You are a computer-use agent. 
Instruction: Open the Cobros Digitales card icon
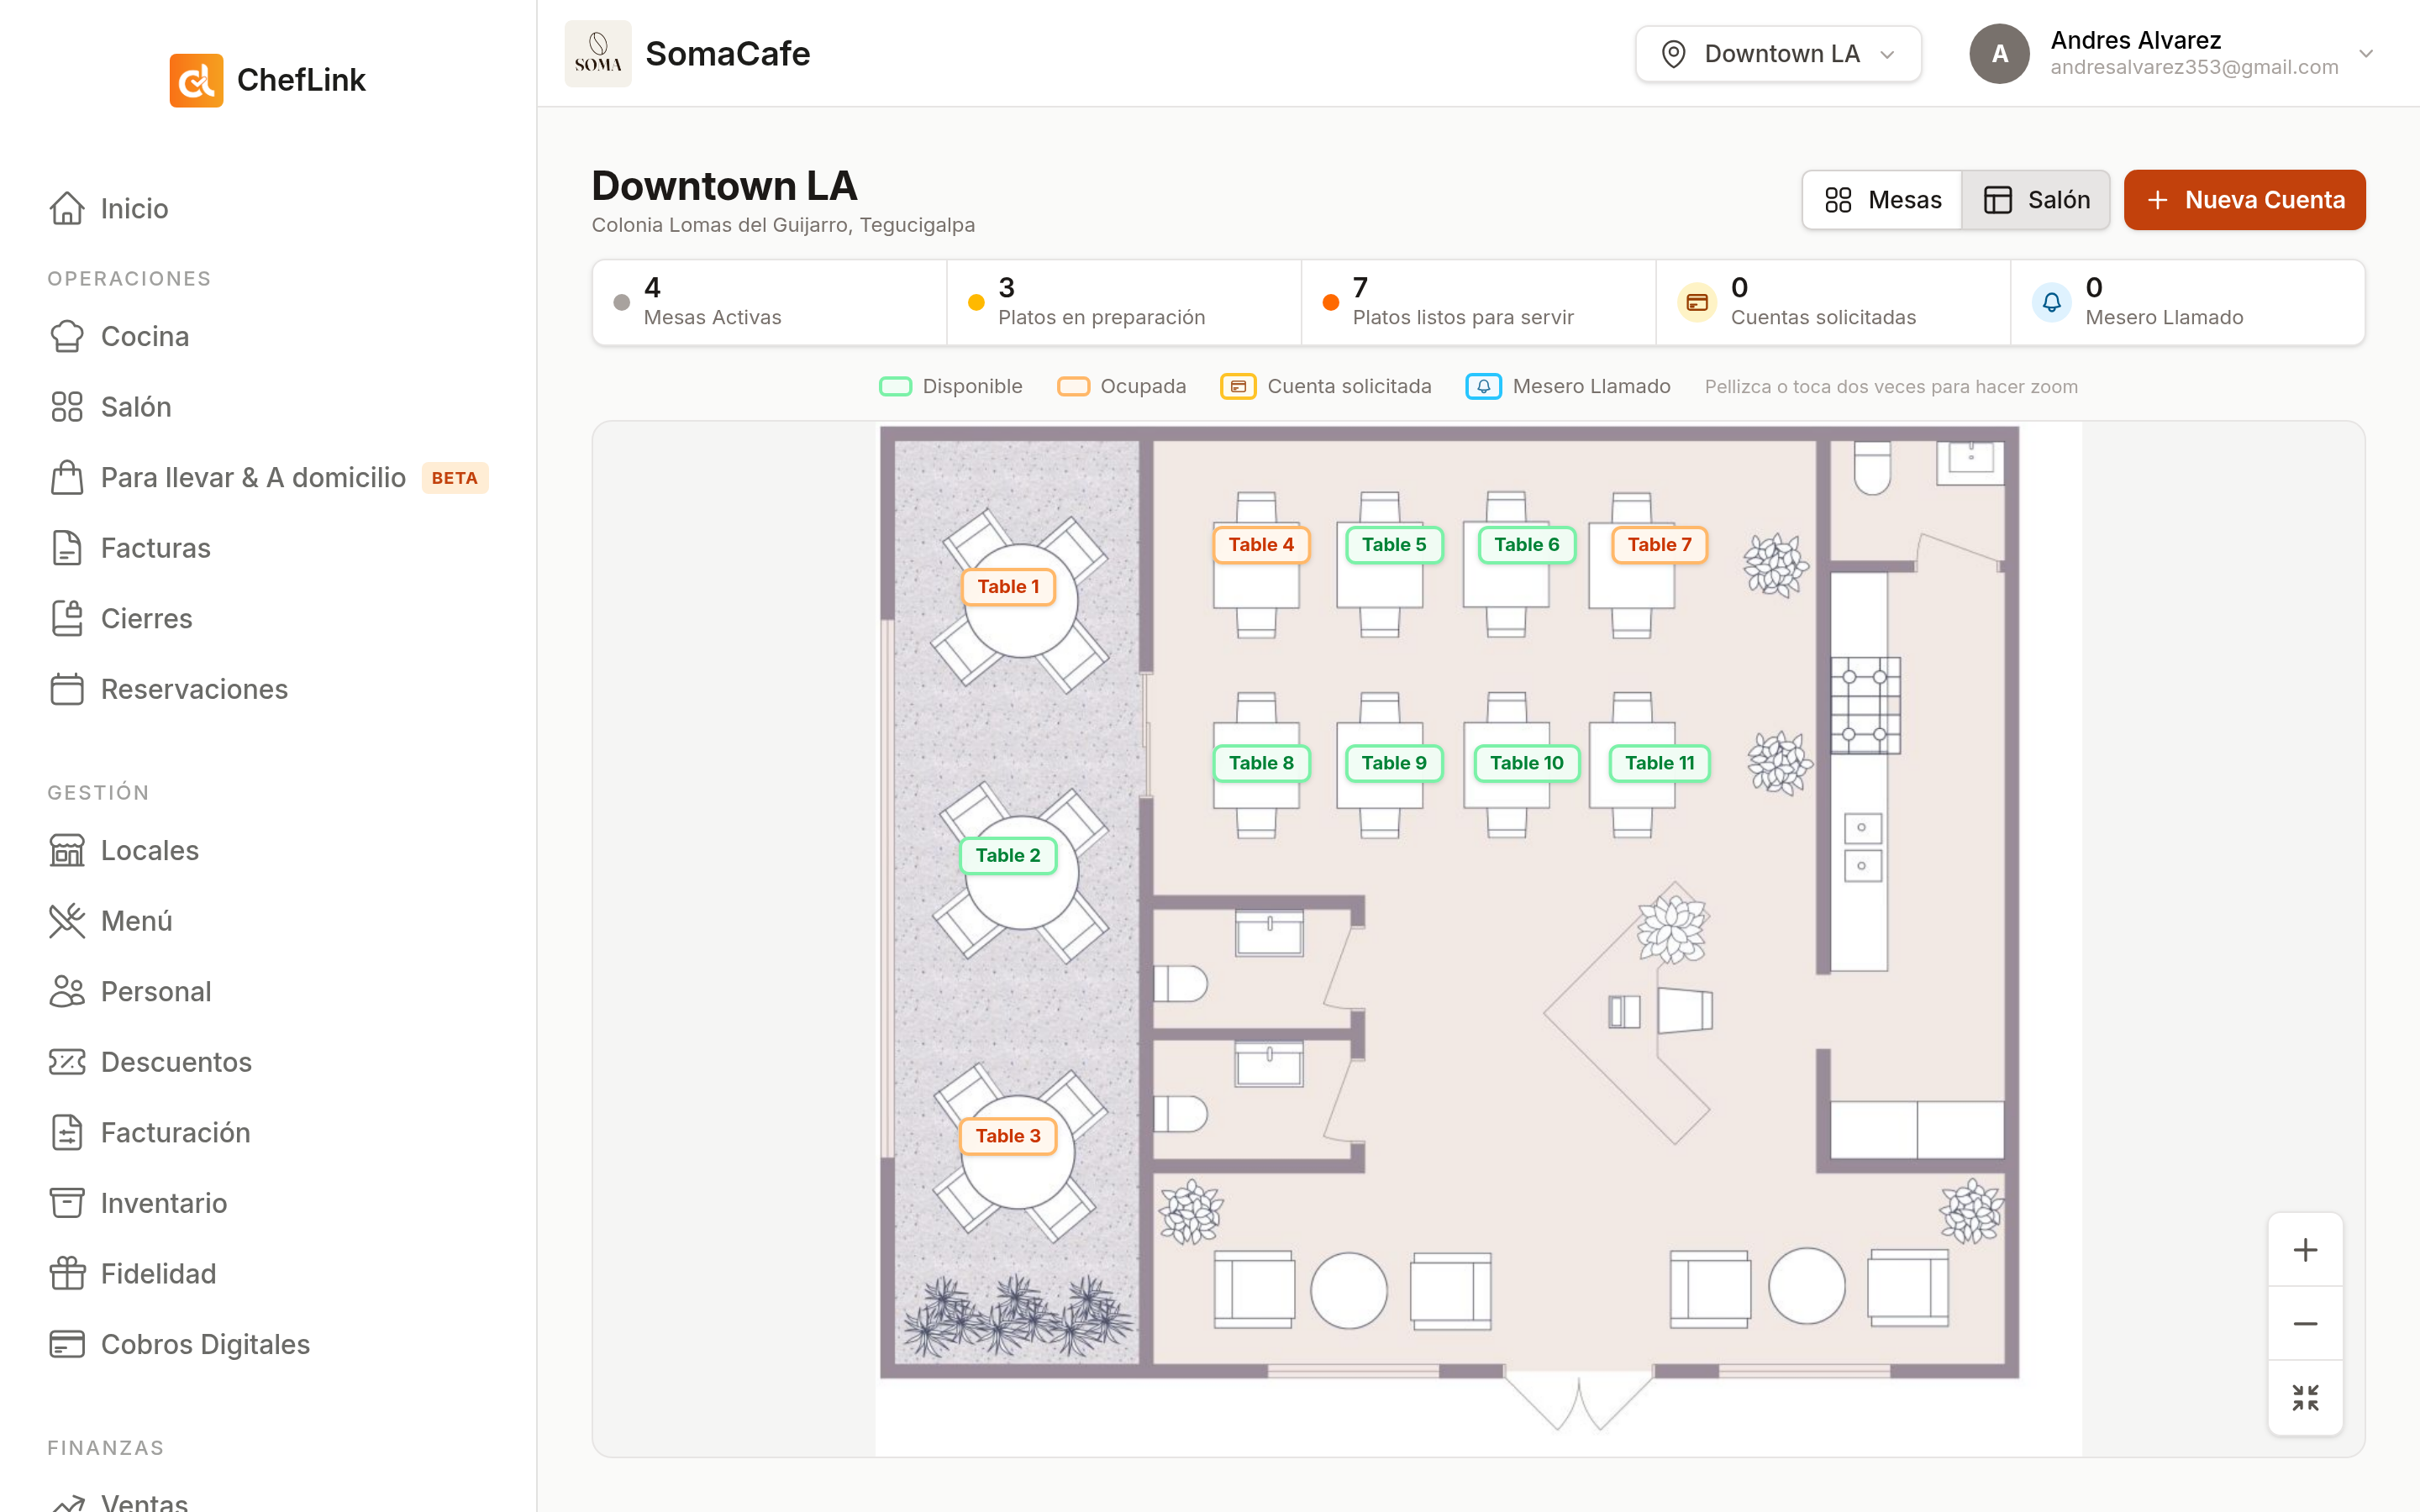pos(67,1344)
